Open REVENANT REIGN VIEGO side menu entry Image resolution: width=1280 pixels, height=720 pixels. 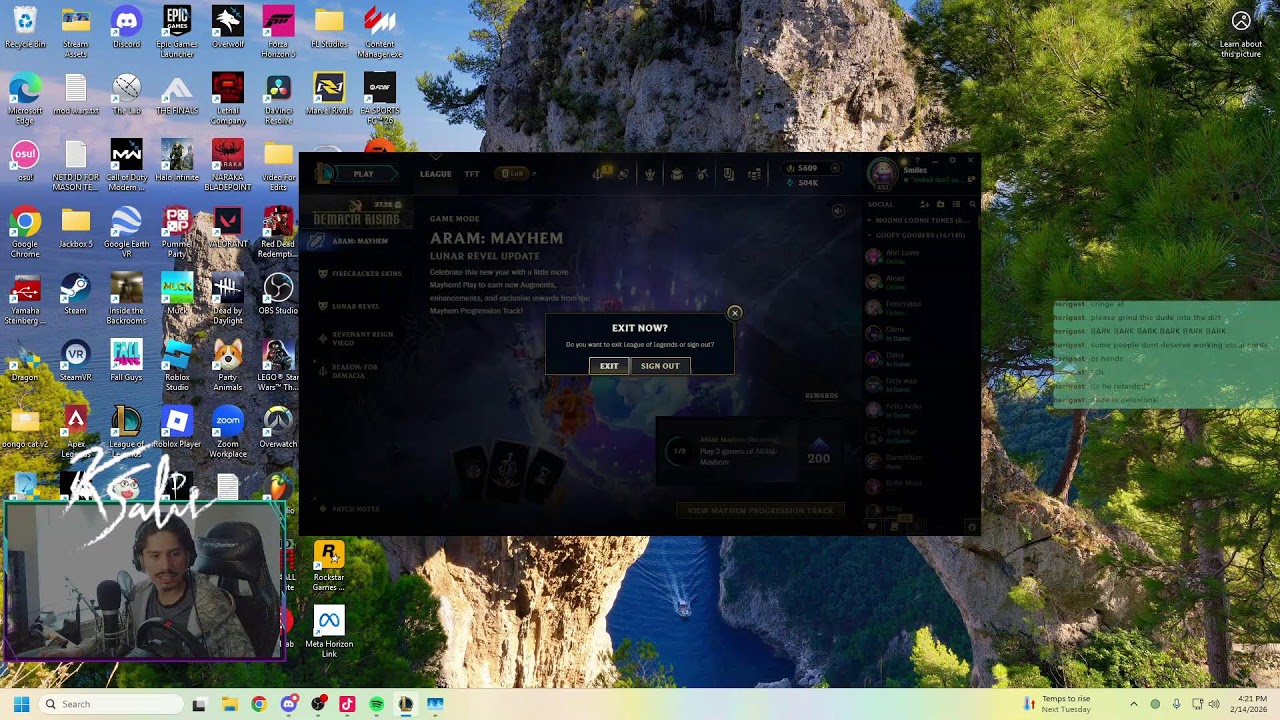point(355,338)
